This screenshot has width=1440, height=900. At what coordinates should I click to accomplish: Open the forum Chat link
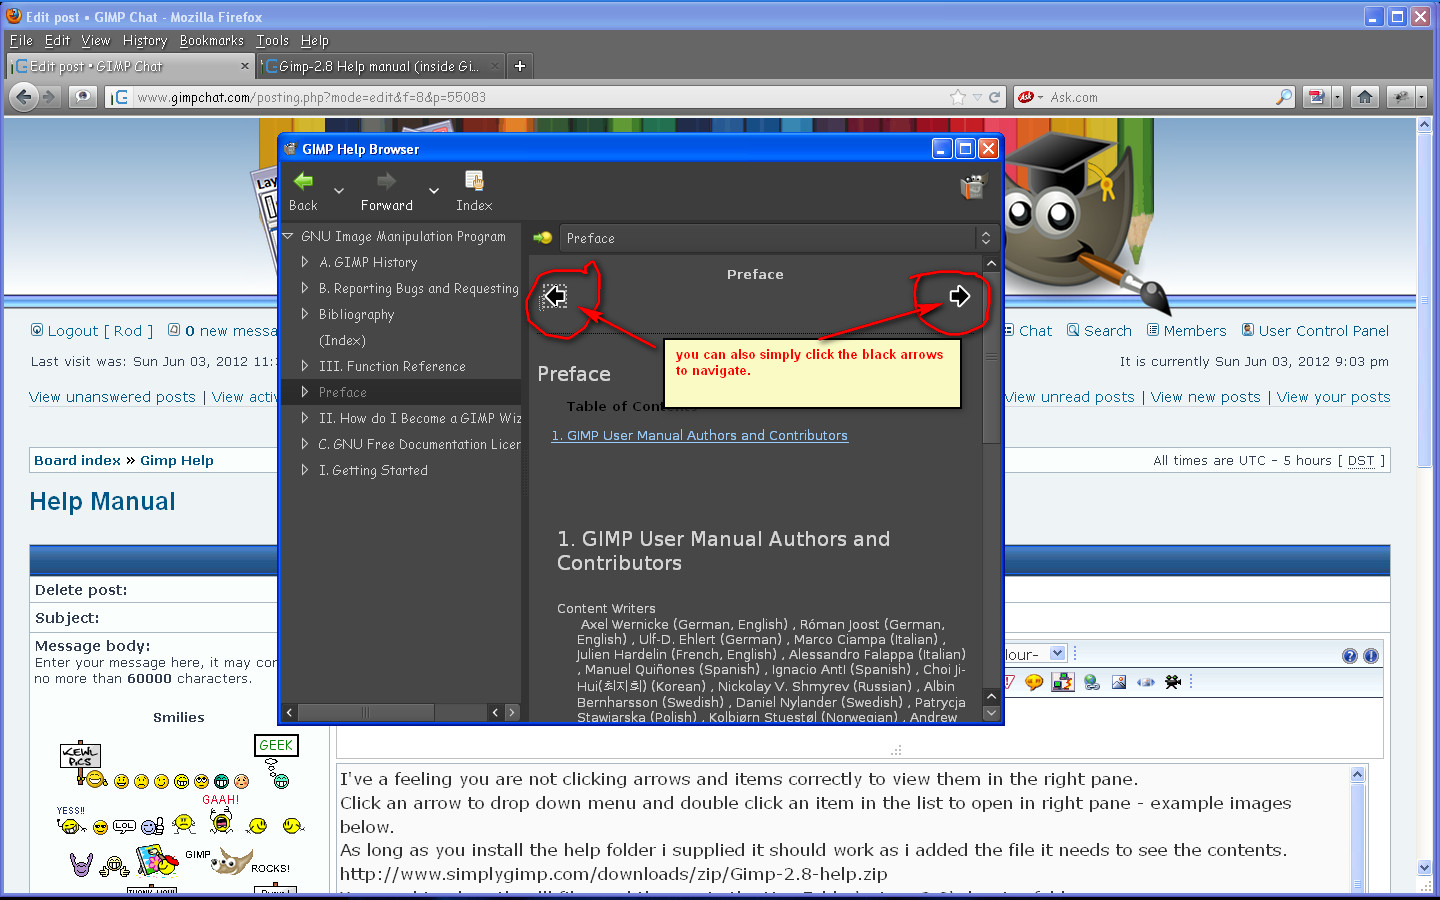(x=1035, y=331)
